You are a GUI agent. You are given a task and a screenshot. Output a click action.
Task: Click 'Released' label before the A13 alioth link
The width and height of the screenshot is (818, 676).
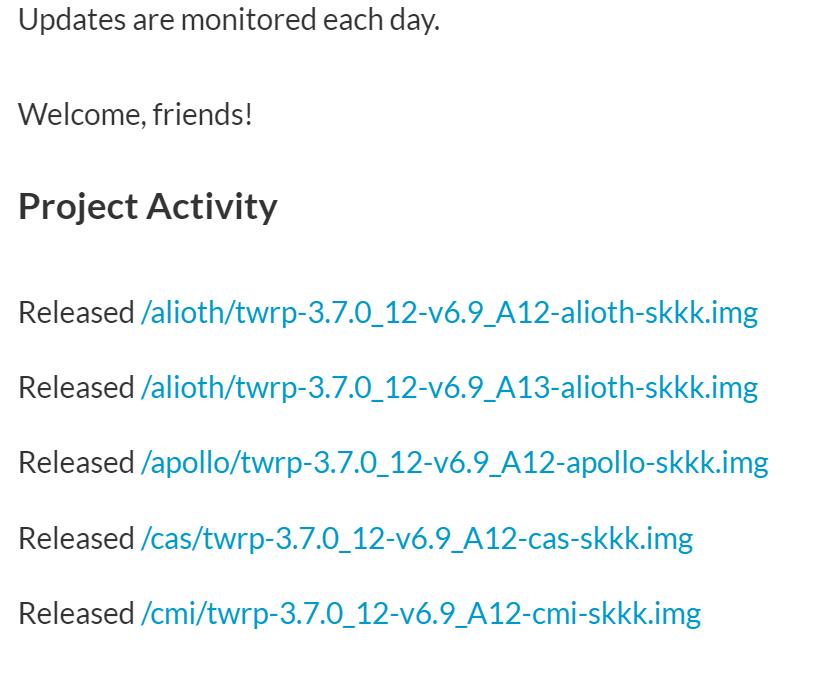click(77, 388)
